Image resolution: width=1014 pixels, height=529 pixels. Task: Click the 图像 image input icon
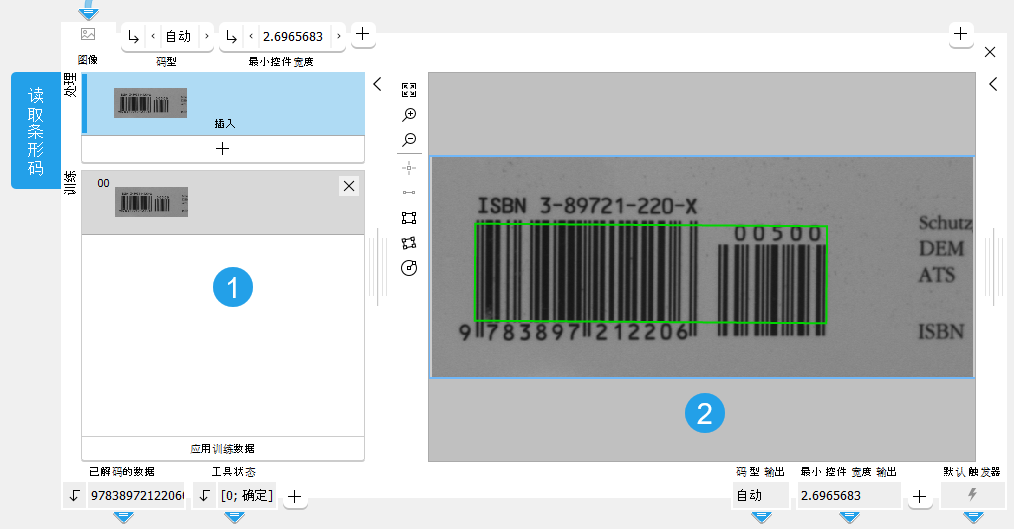tap(88, 33)
